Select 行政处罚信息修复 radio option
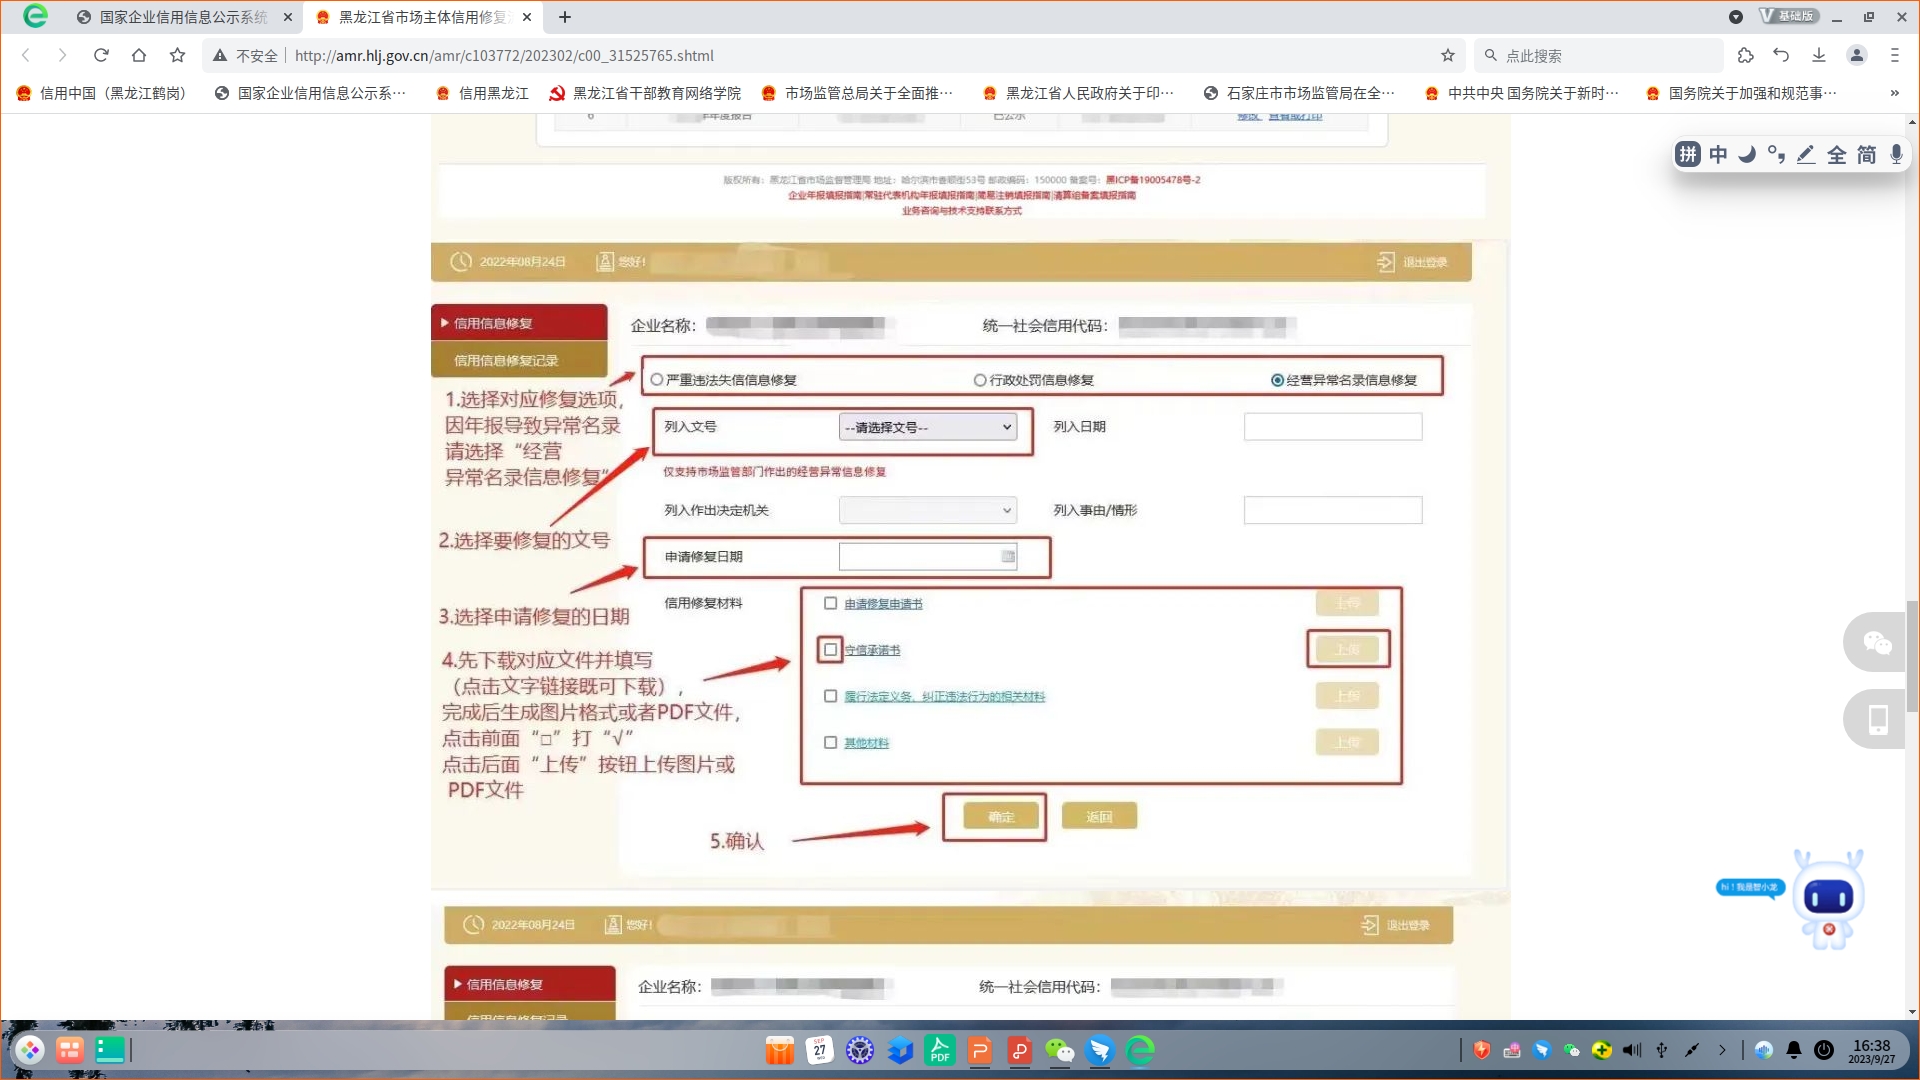Screen dimensions: 1920x1080 [x=980, y=380]
